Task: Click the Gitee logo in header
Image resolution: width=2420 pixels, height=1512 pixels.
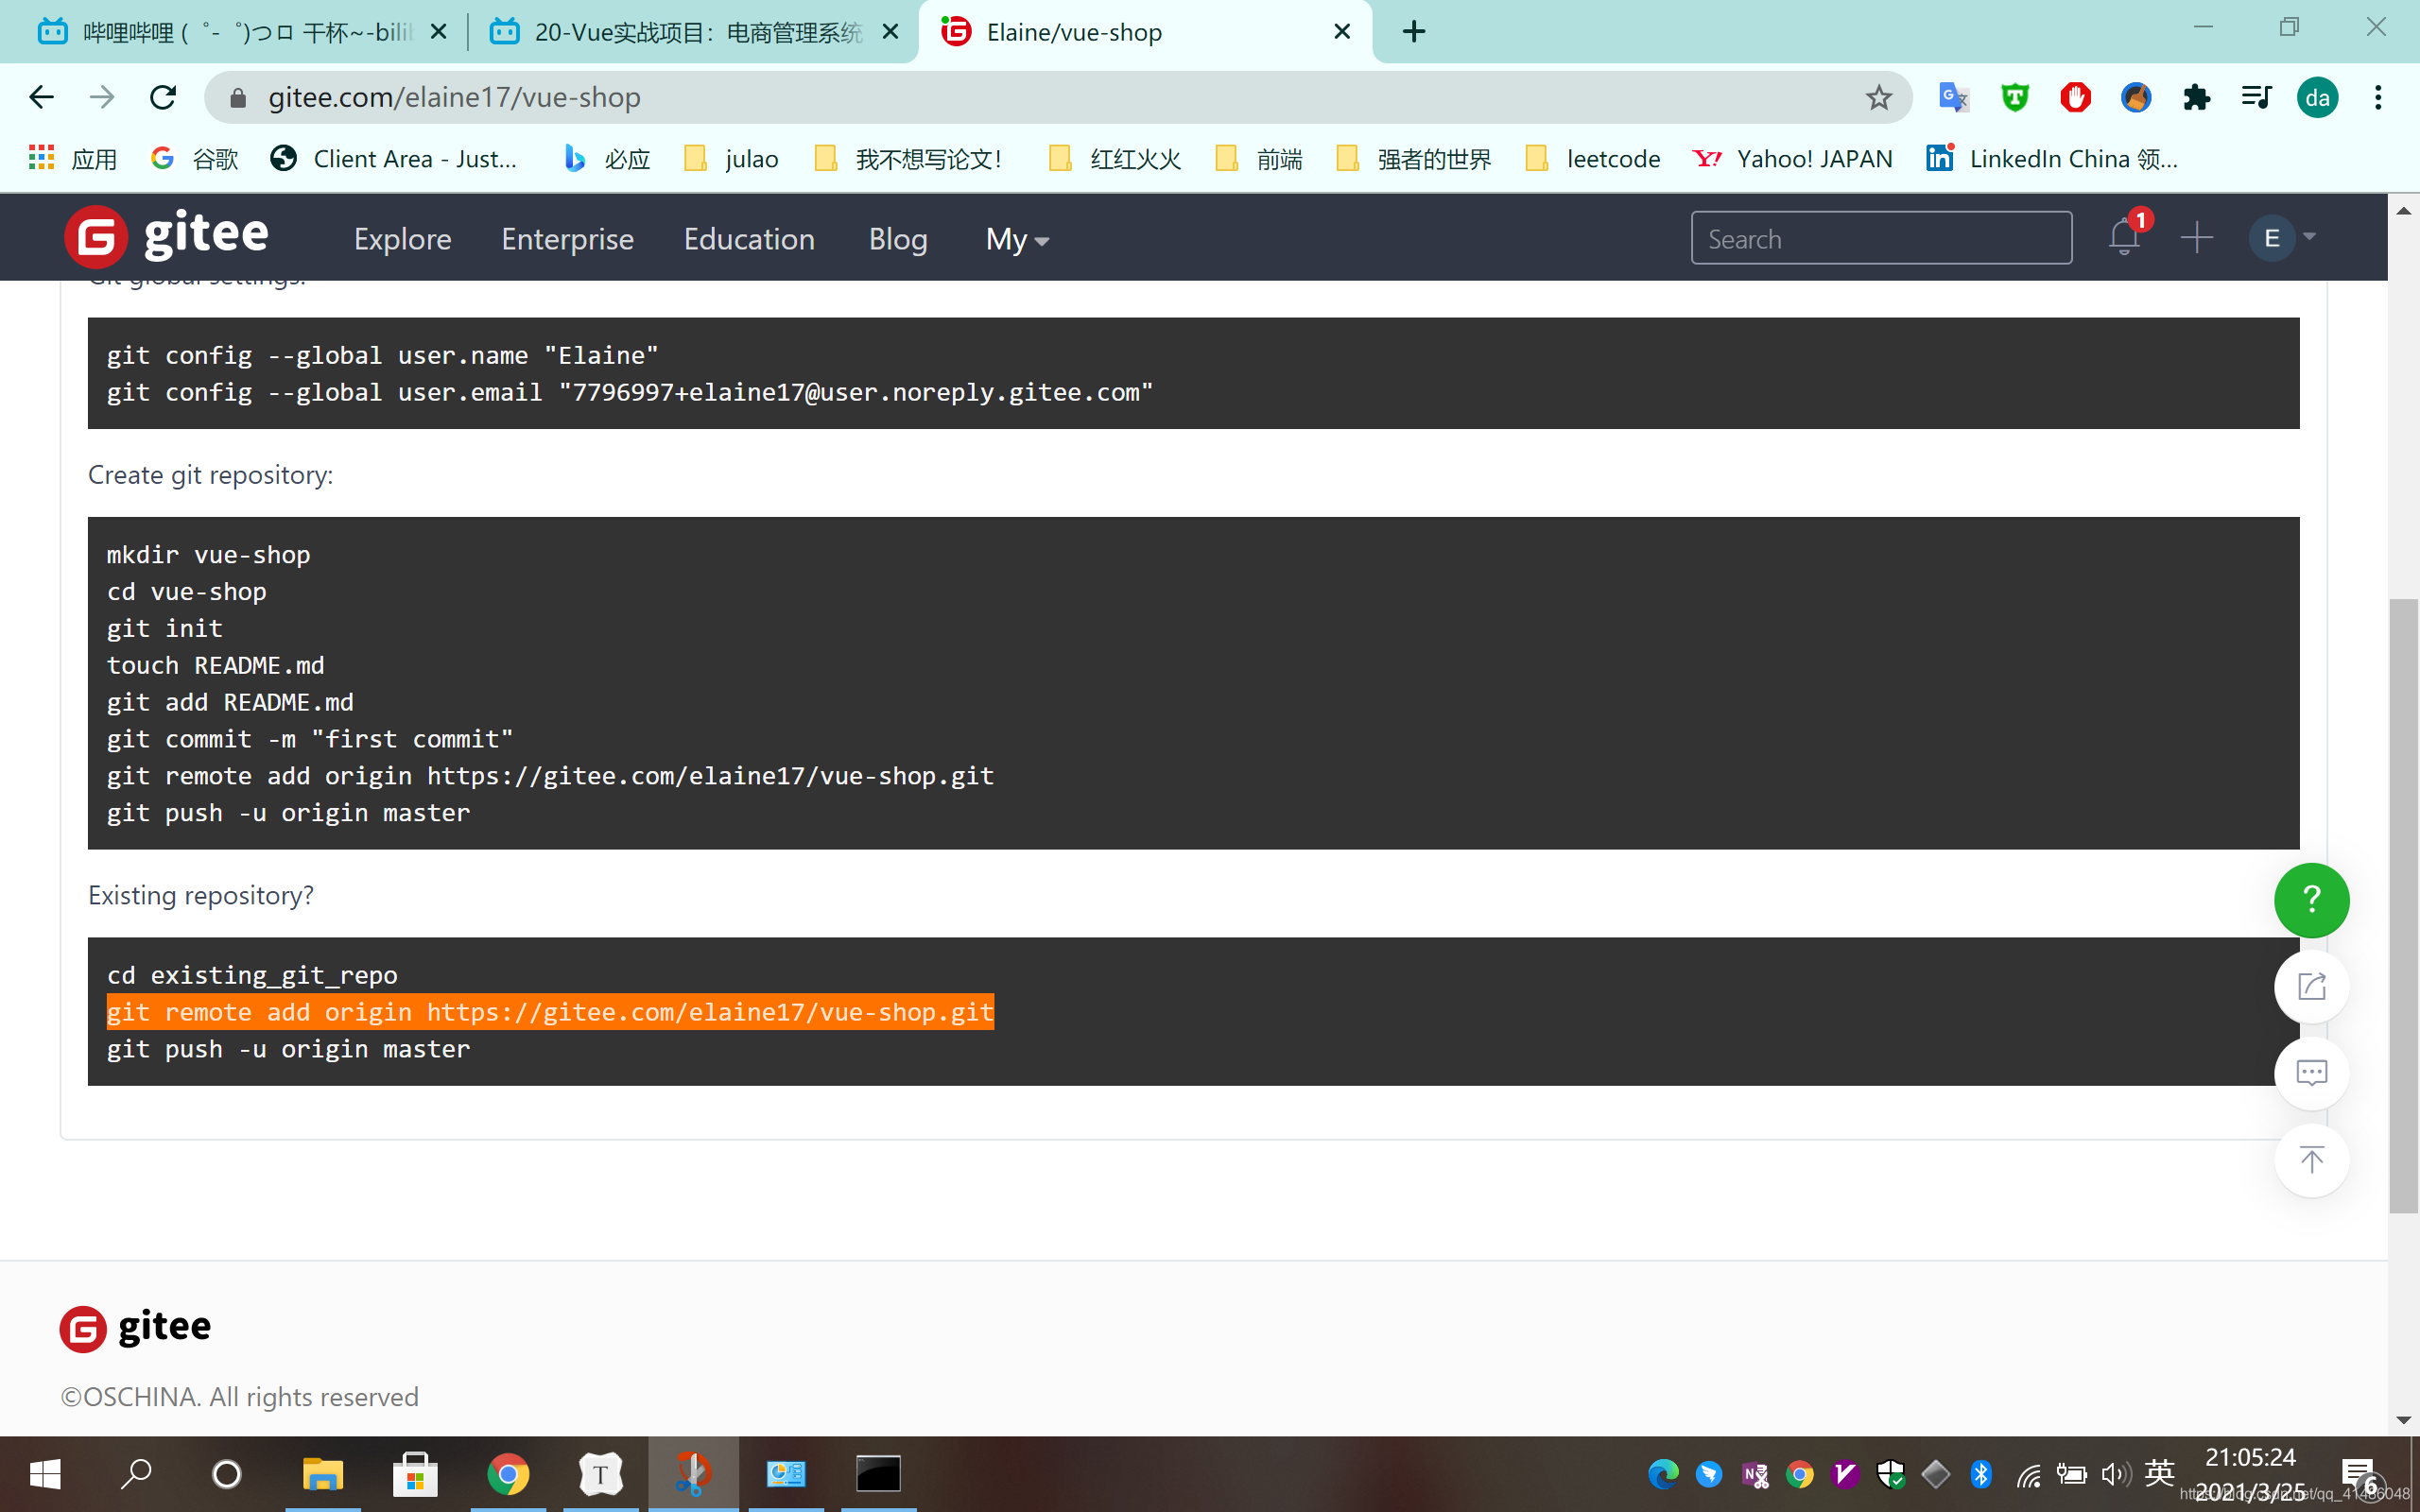Action: 167,237
